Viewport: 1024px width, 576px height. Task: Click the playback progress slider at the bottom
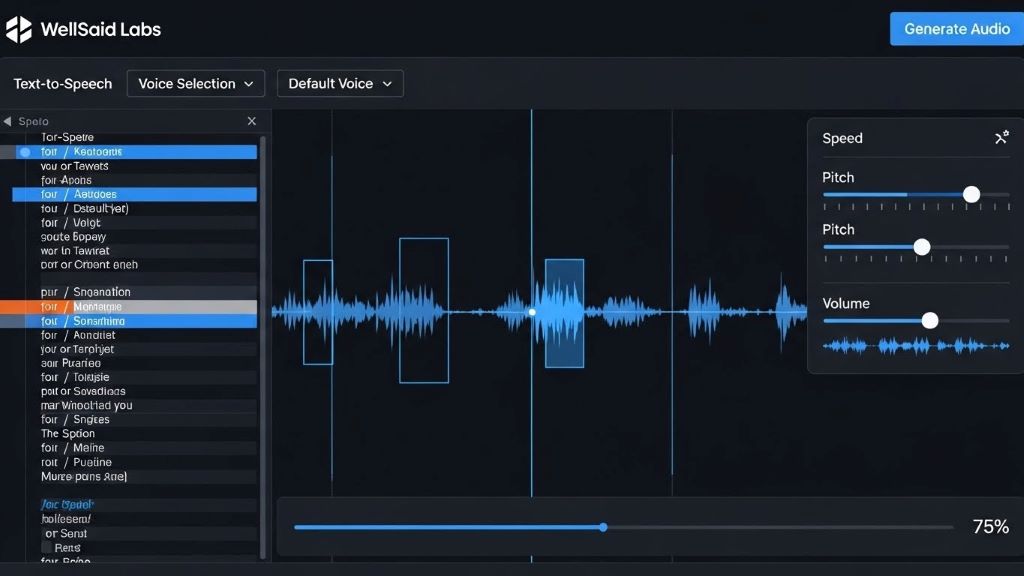[x=603, y=526]
